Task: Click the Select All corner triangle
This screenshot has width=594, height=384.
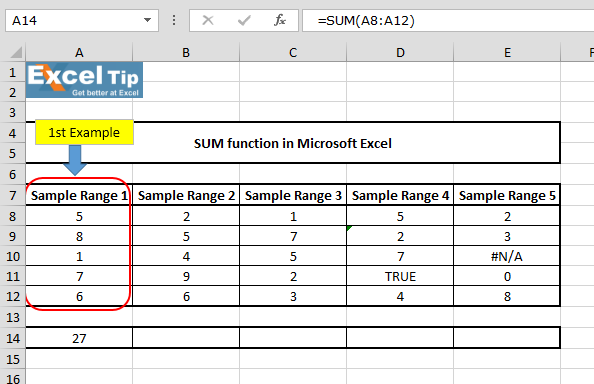Action: pos(13,52)
